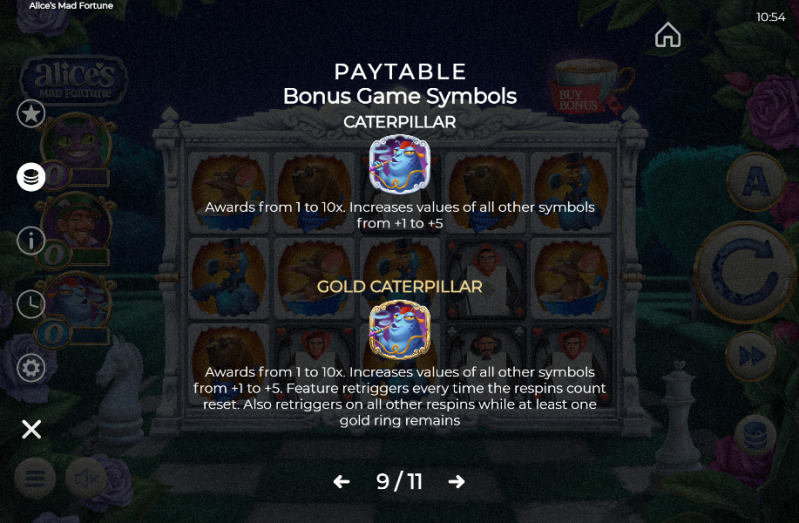Click the Caterpillar symbol image

point(400,164)
